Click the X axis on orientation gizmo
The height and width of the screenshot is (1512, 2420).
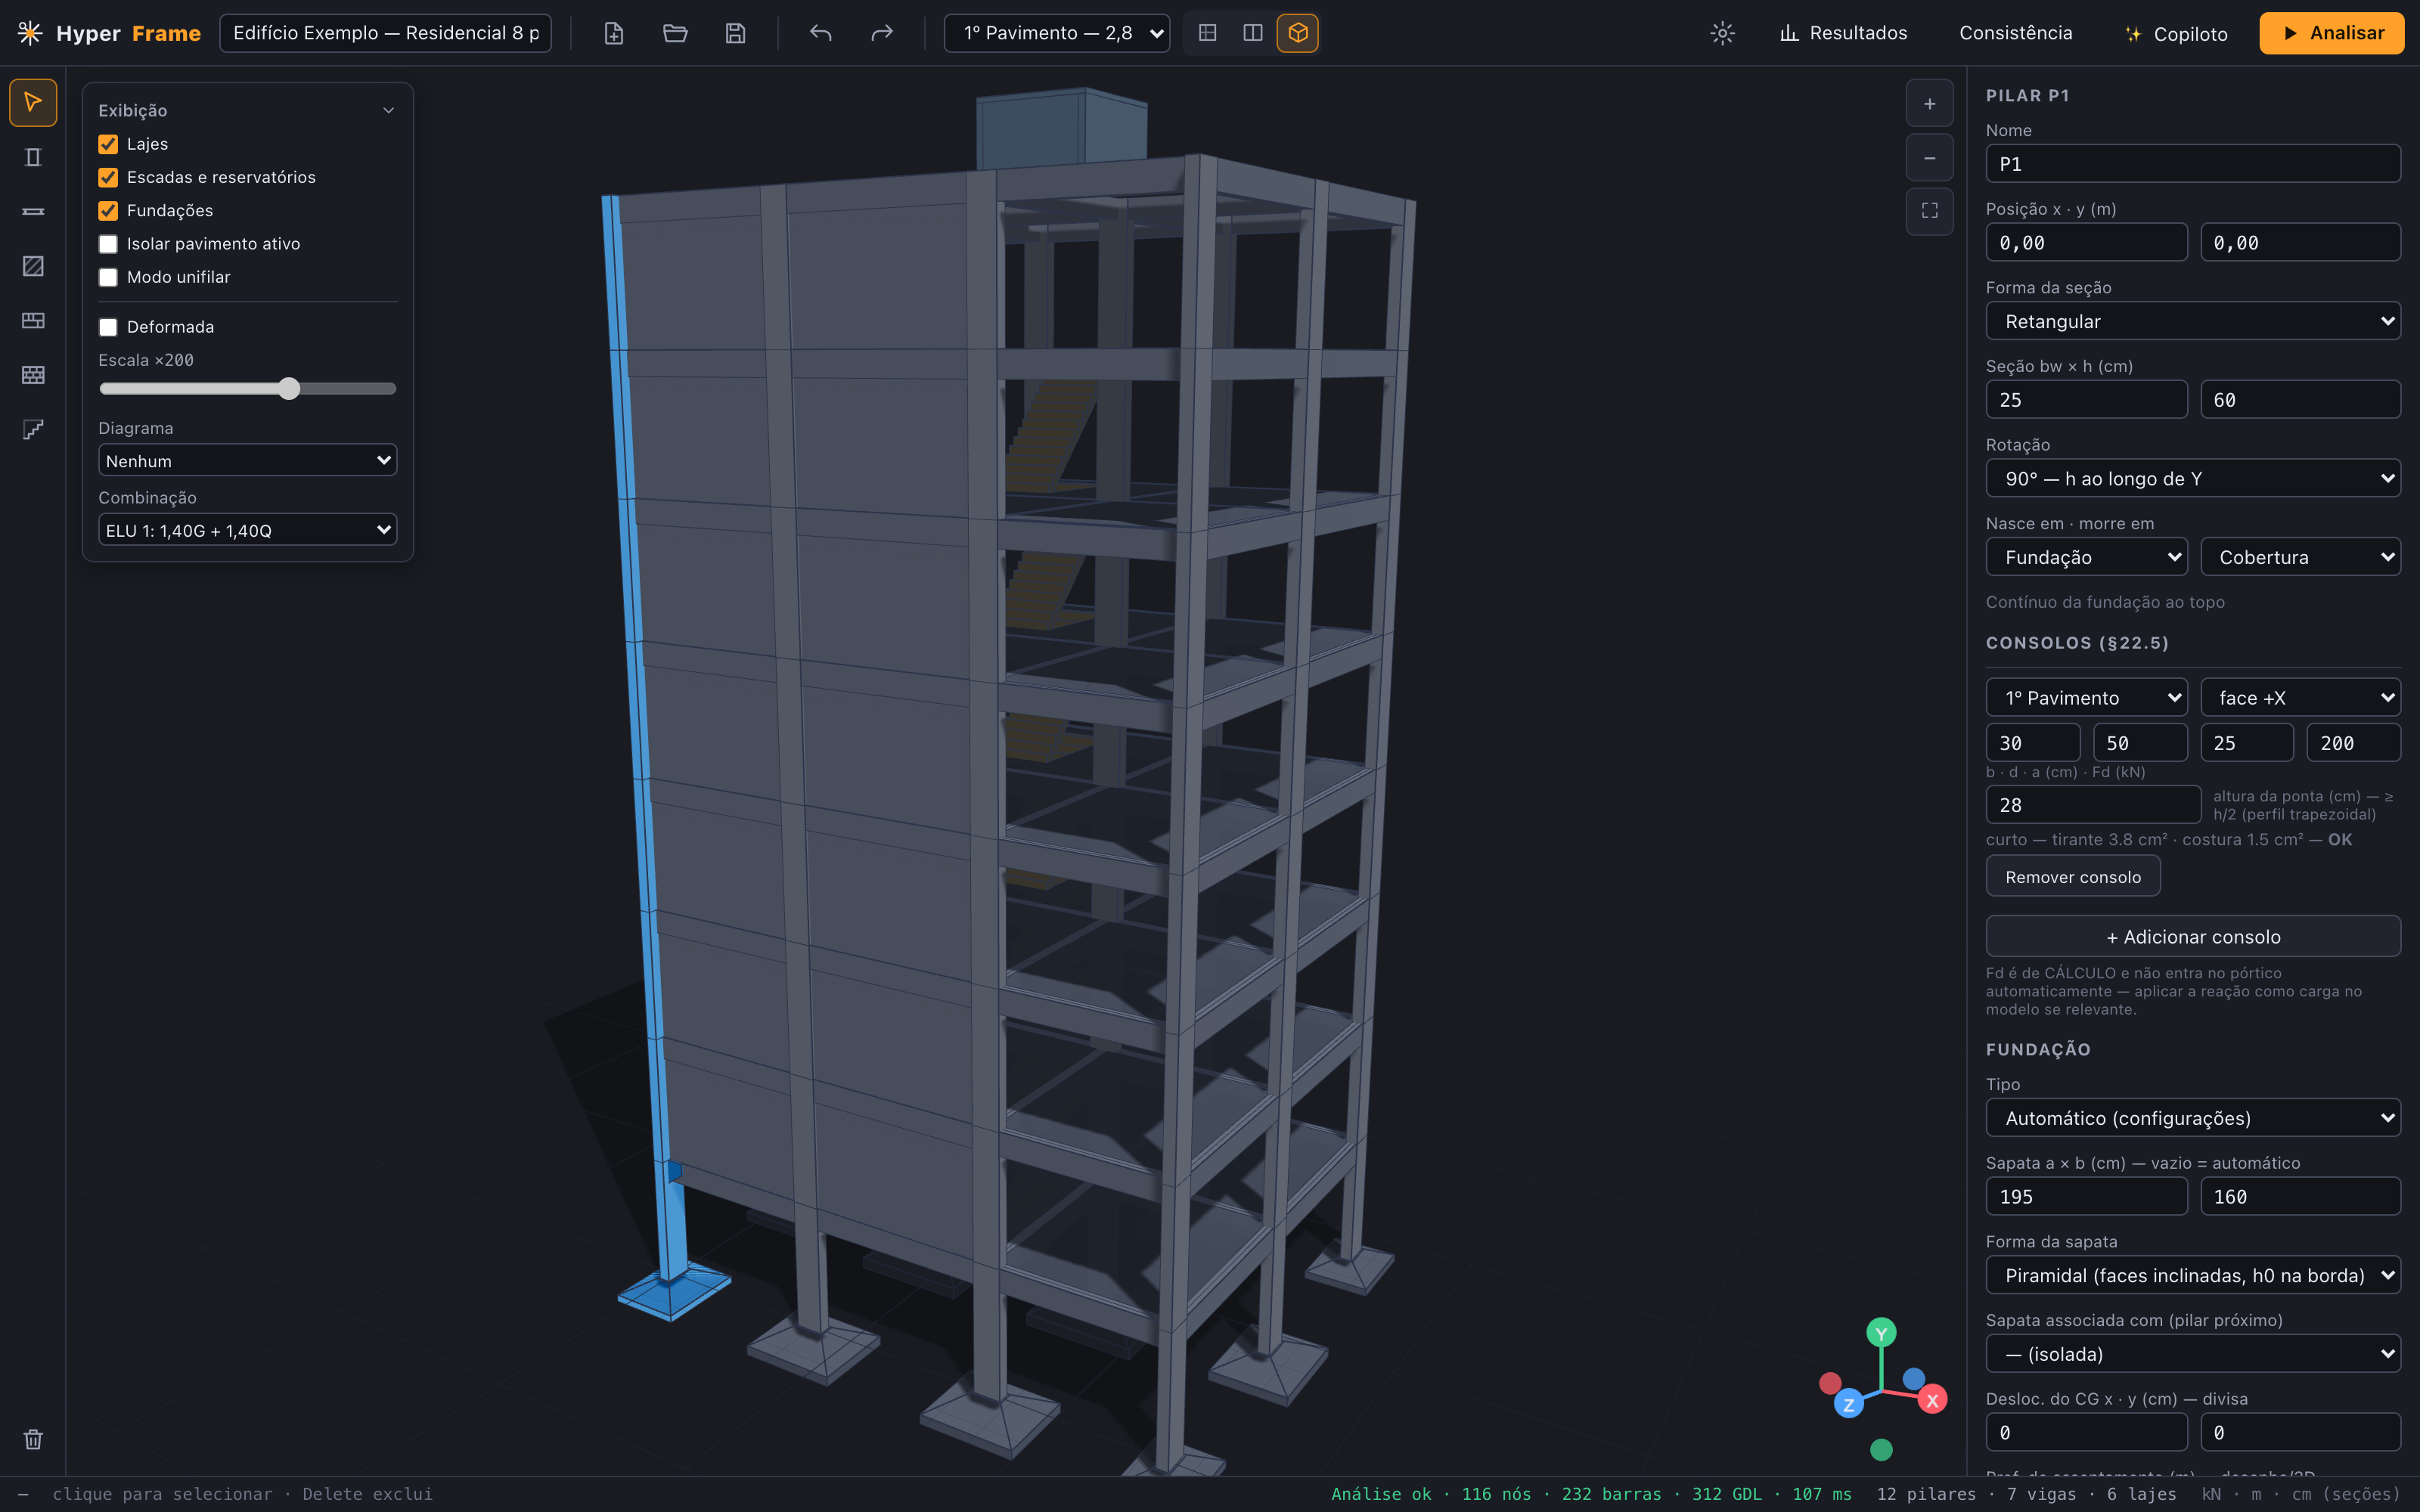point(1932,1400)
